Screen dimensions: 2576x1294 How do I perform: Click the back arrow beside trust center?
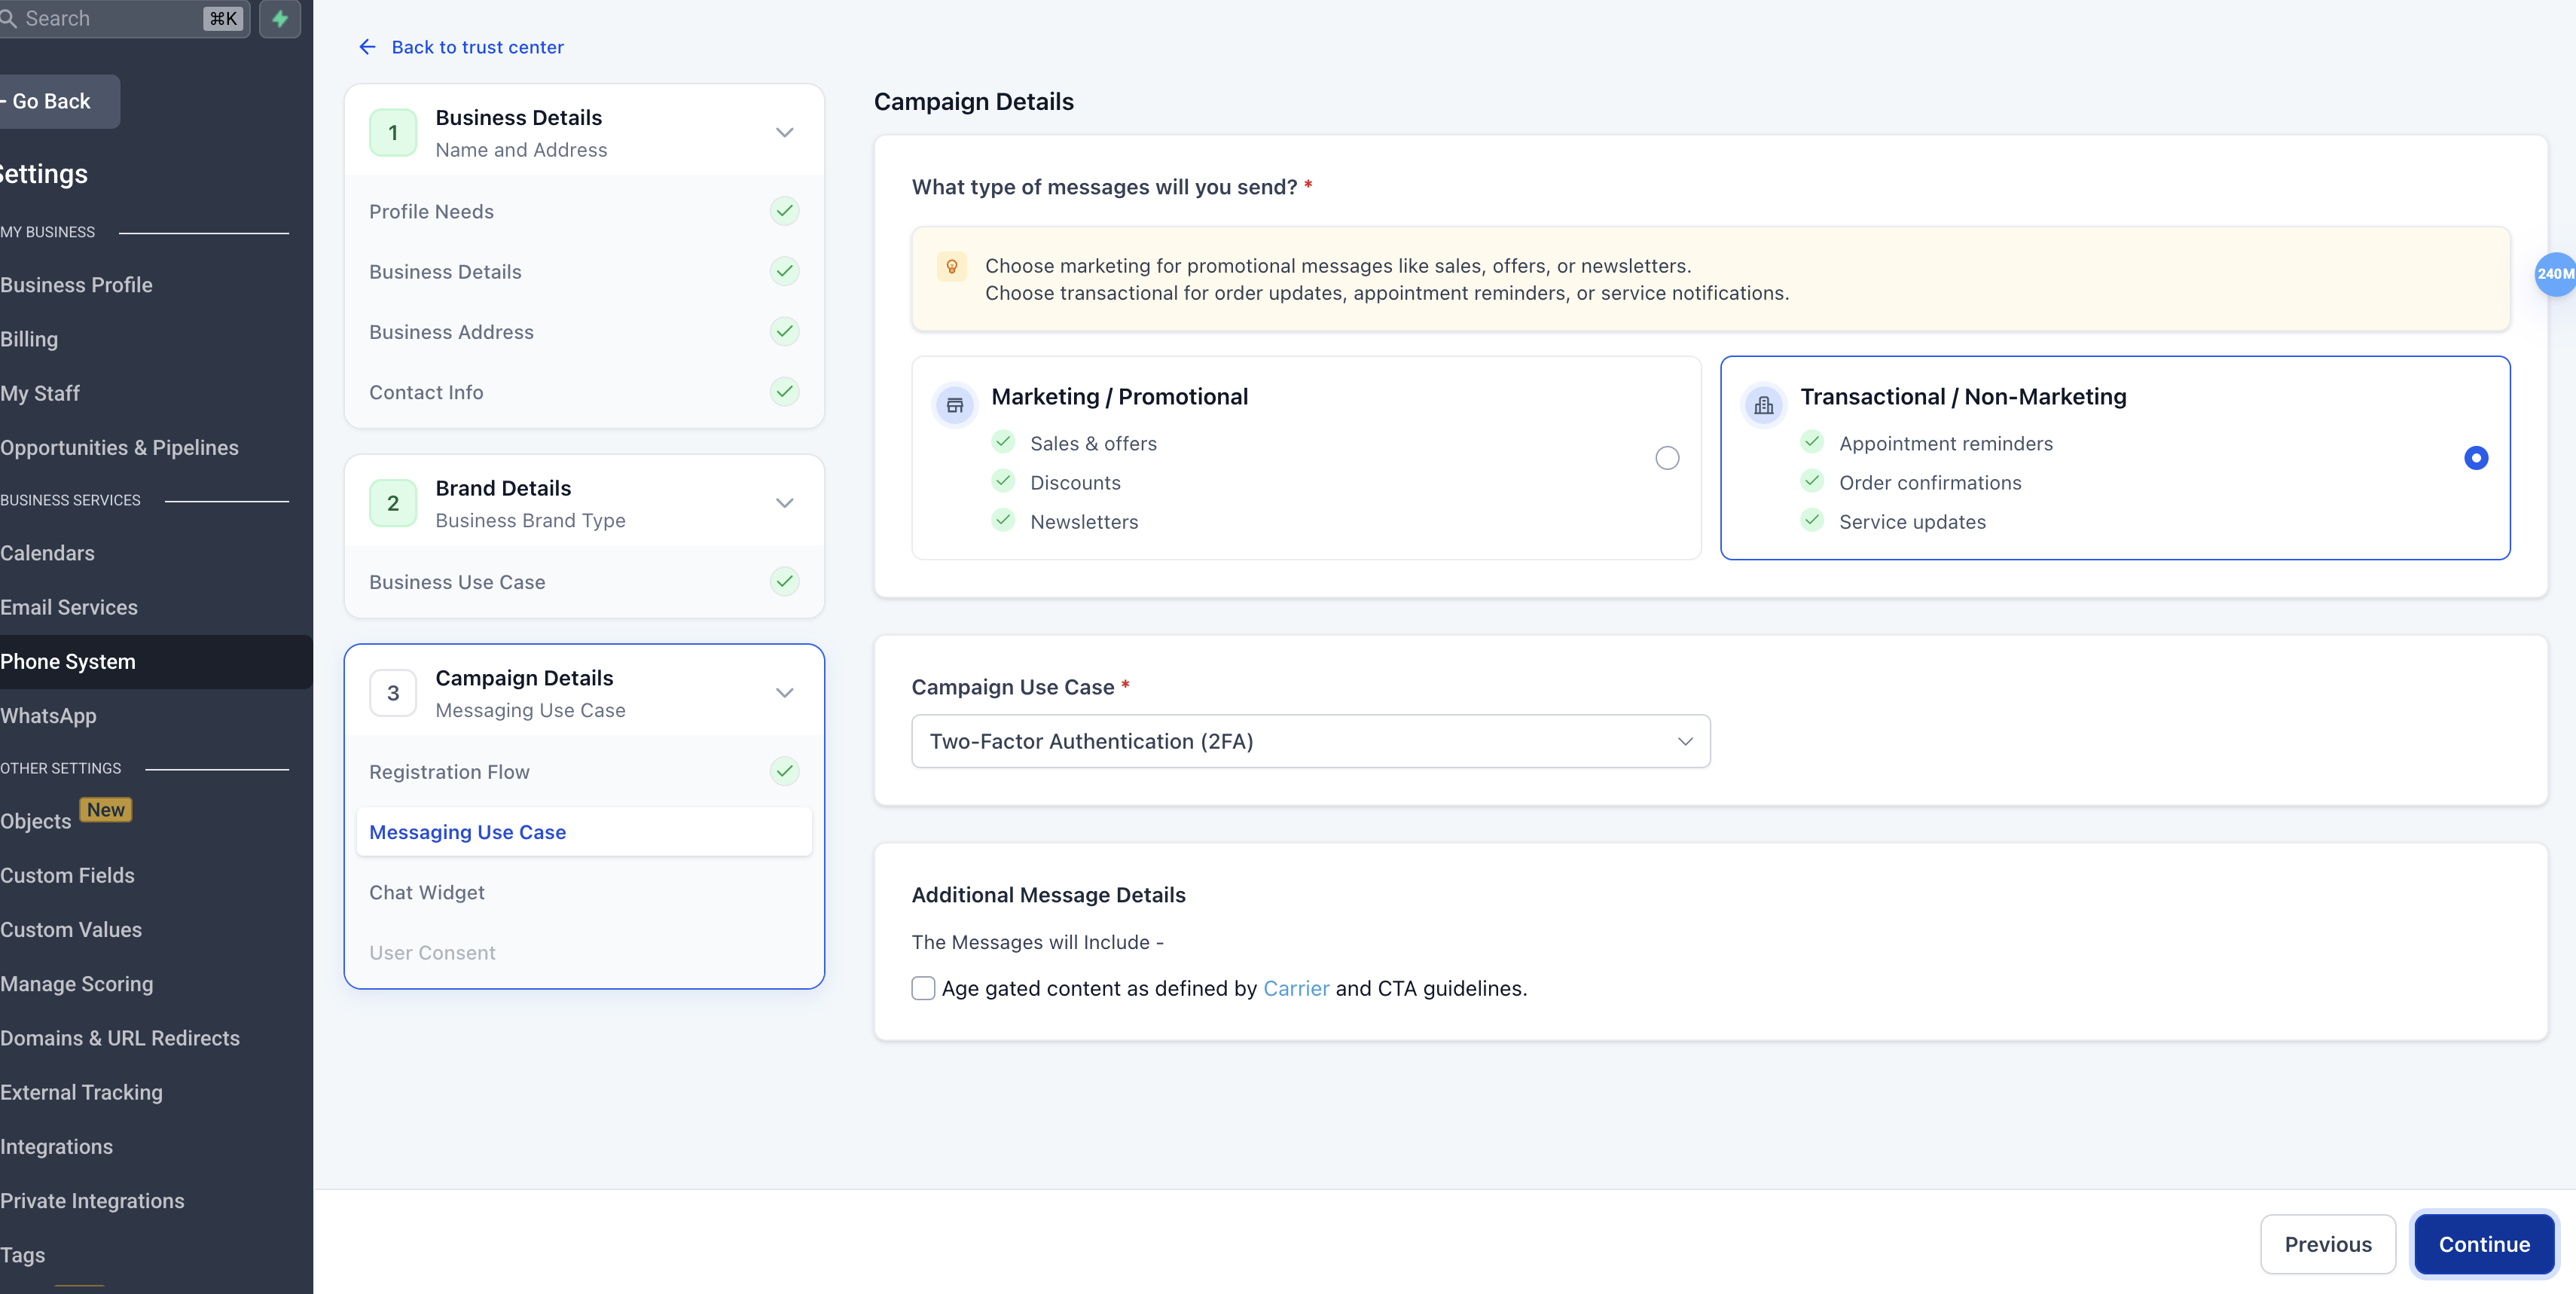click(x=367, y=47)
